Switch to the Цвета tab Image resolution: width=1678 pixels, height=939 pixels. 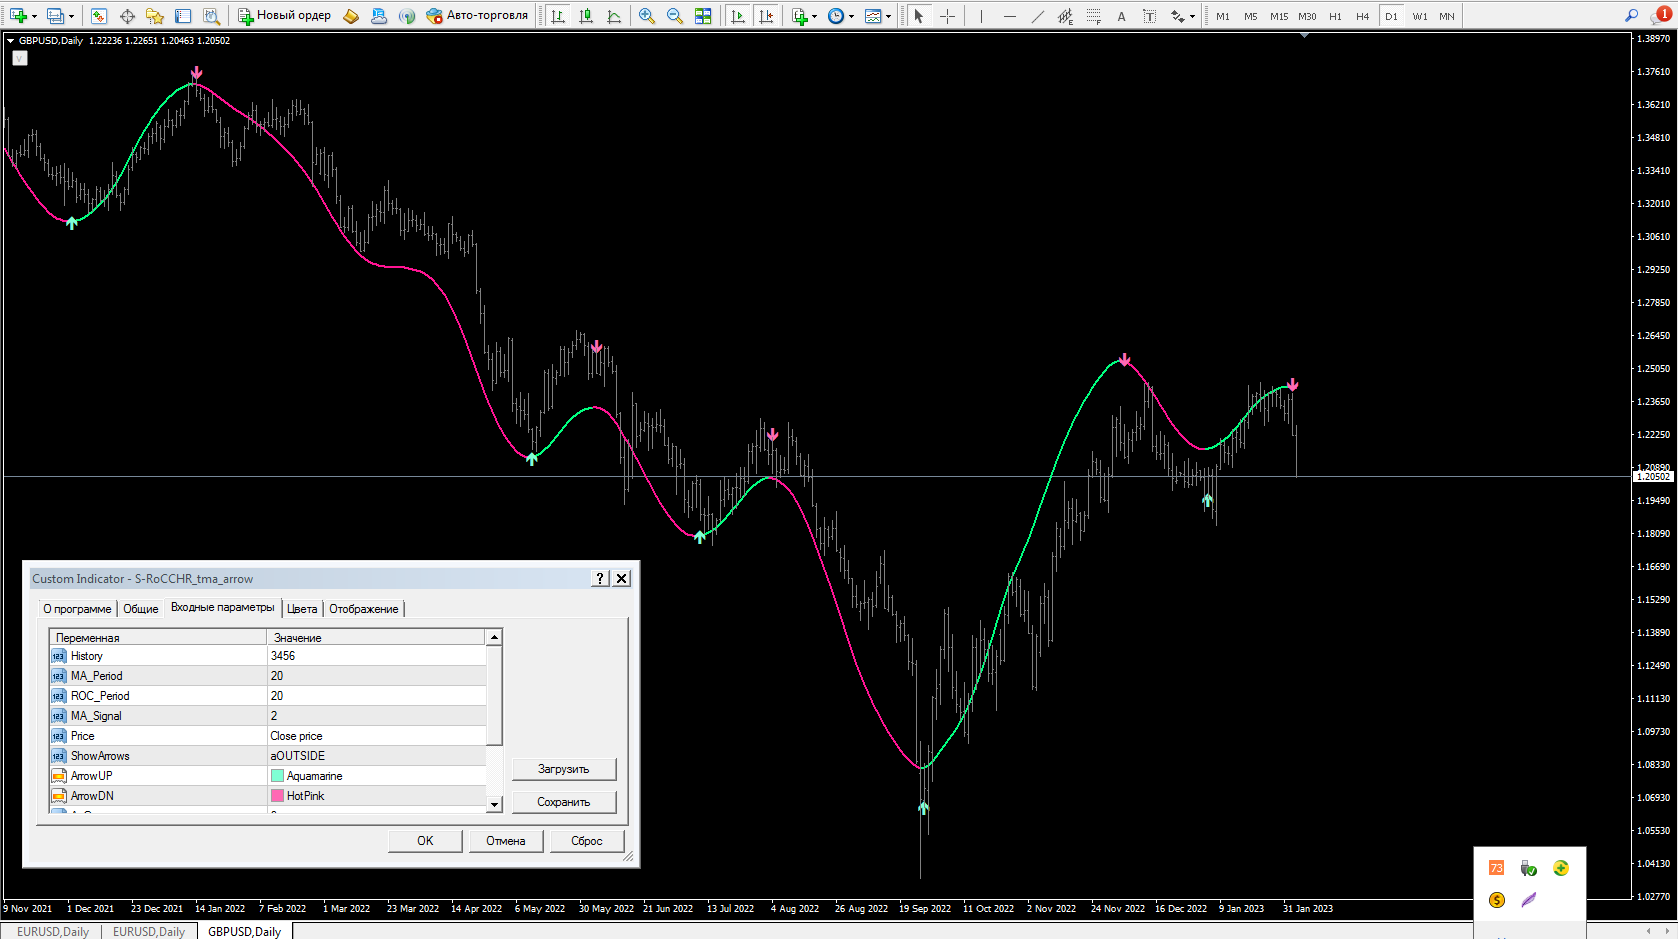pos(302,609)
